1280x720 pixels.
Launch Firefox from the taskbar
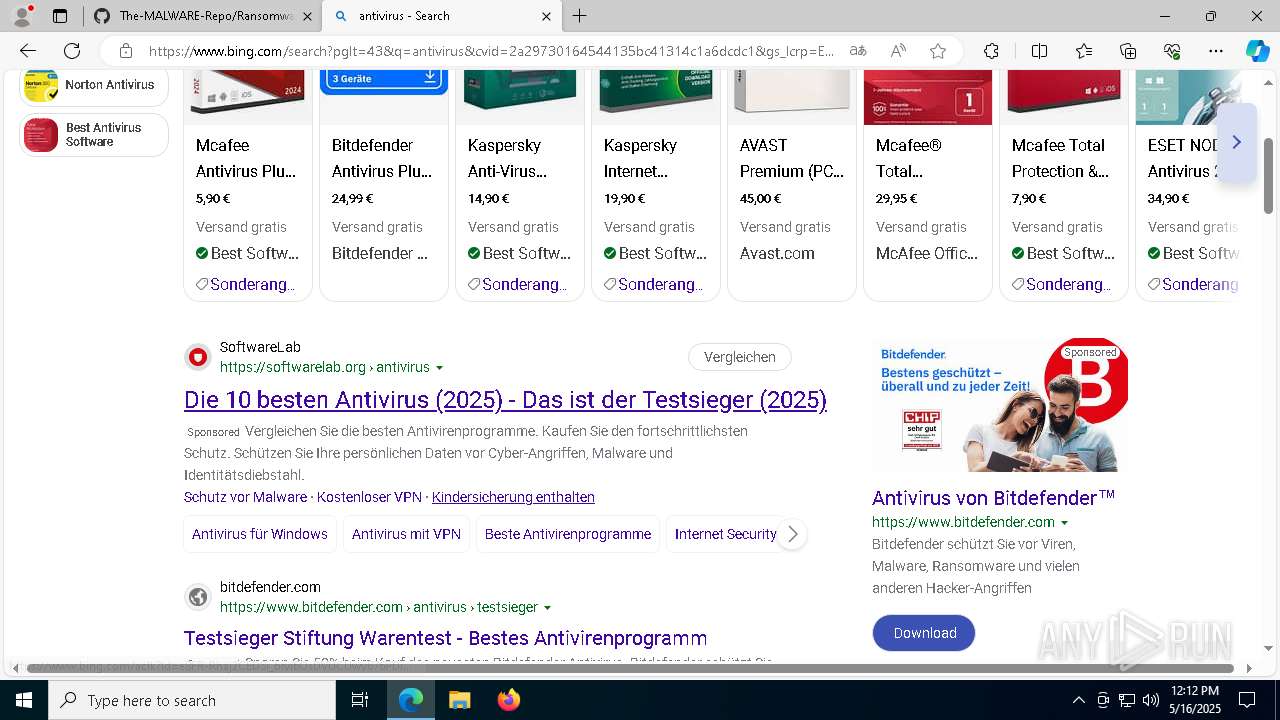[509, 700]
